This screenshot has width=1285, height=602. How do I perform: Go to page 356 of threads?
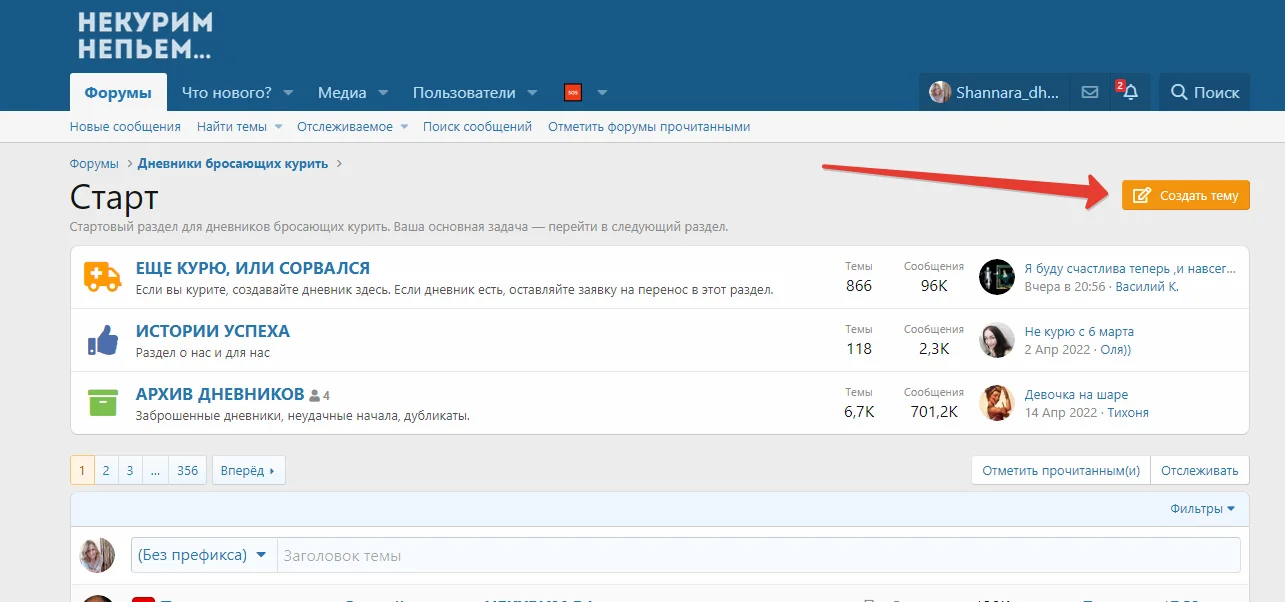point(188,470)
